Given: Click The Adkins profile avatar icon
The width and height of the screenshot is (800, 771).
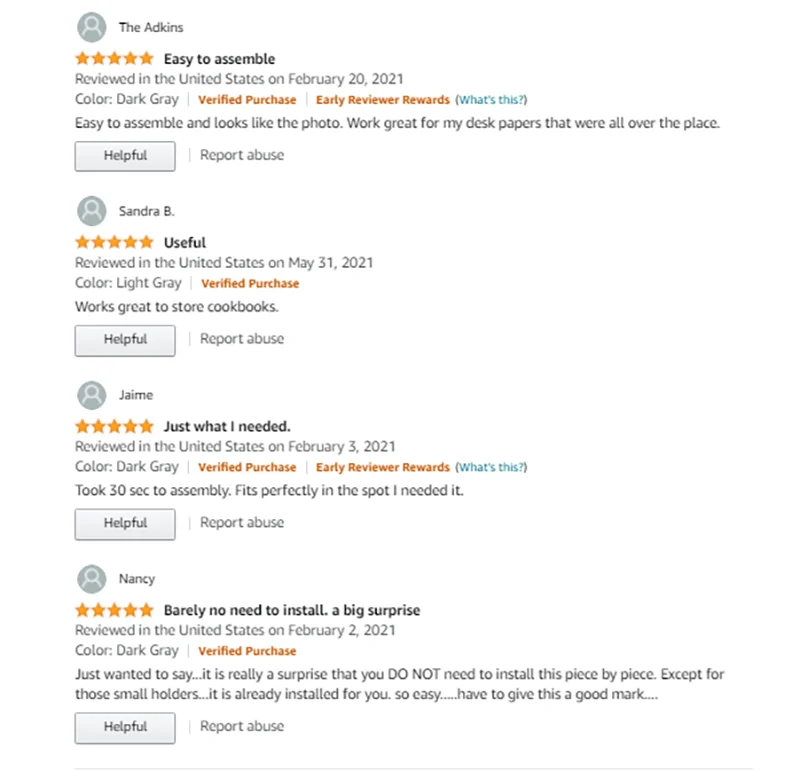Looking at the screenshot, I should [91, 27].
